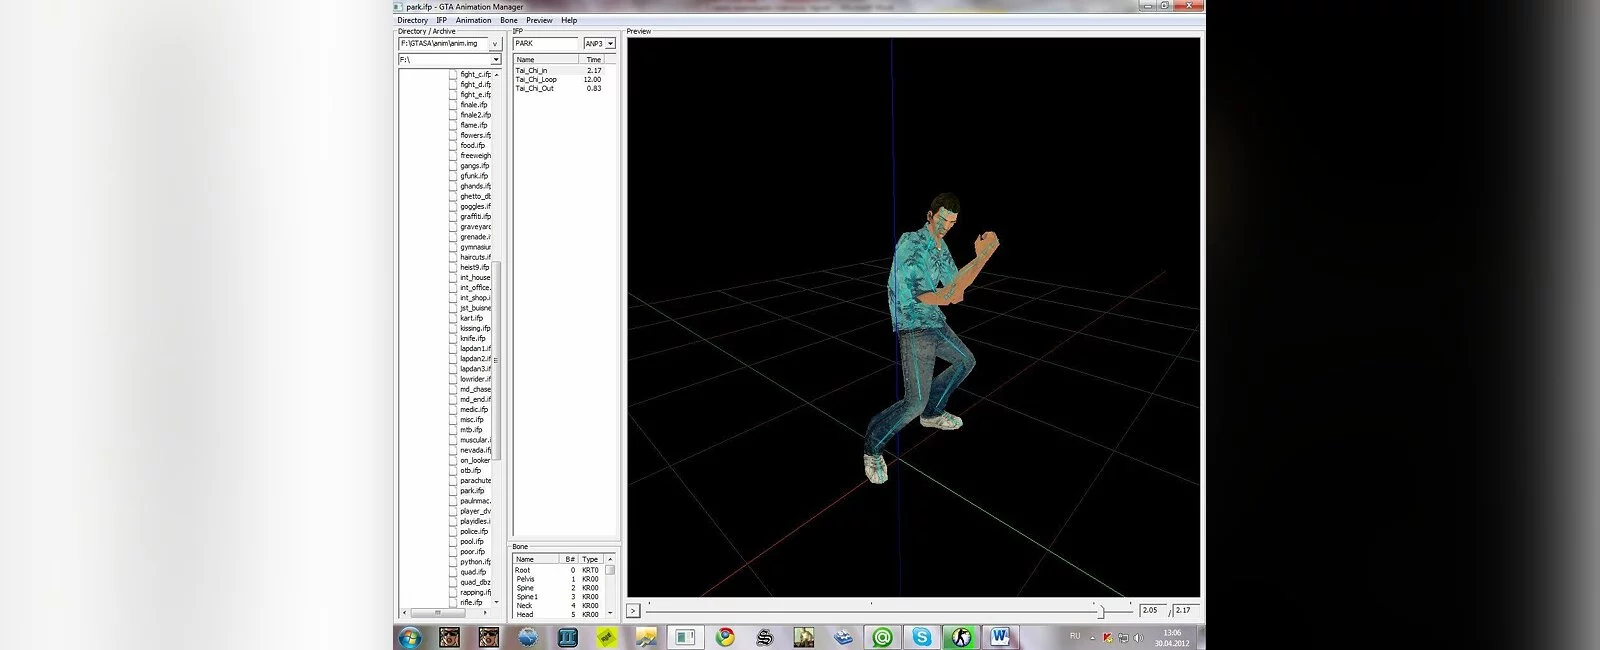
Task: Click the Kaspersky tray icon
Action: pyautogui.click(x=1108, y=638)
